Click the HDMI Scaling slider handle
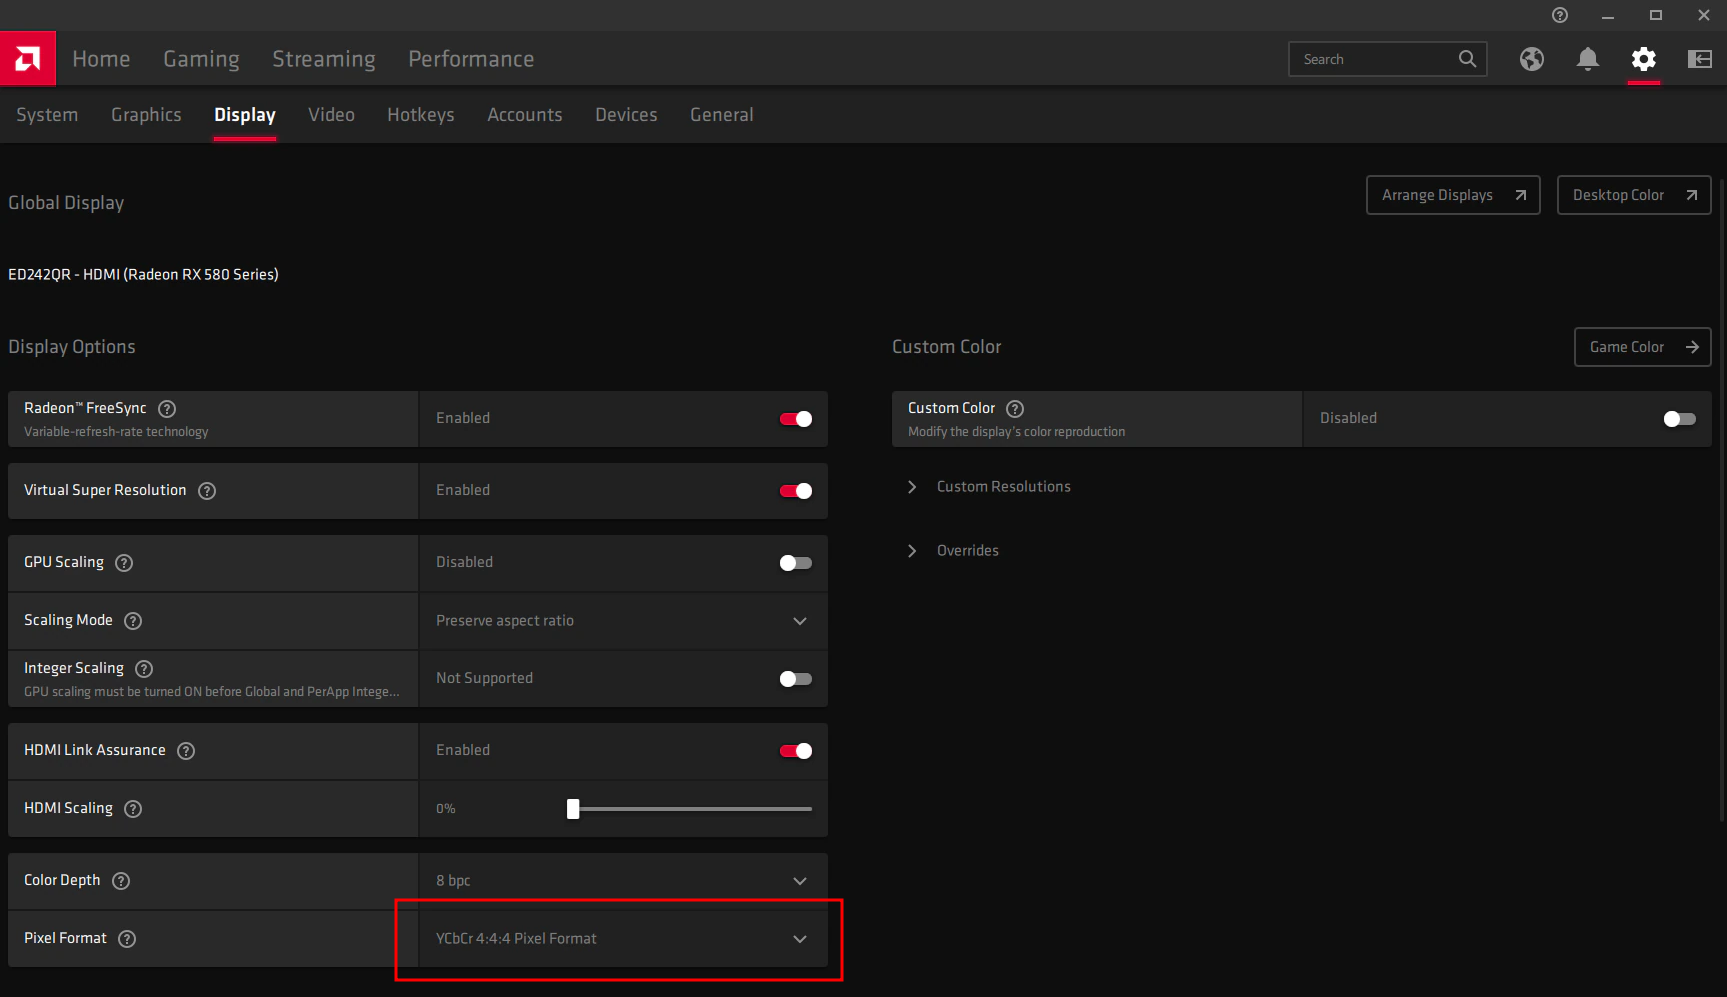The image size is (1727, 997). (x=573, y=809)
